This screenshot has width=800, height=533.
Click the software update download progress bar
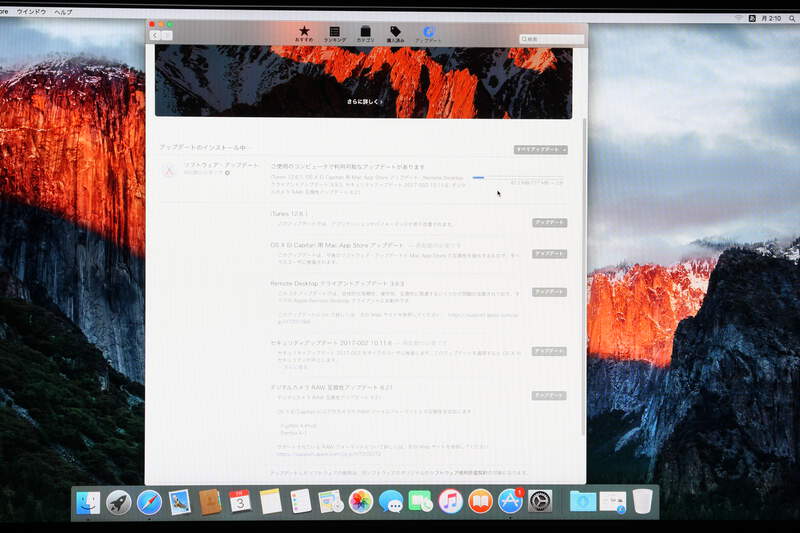point(518,177)
